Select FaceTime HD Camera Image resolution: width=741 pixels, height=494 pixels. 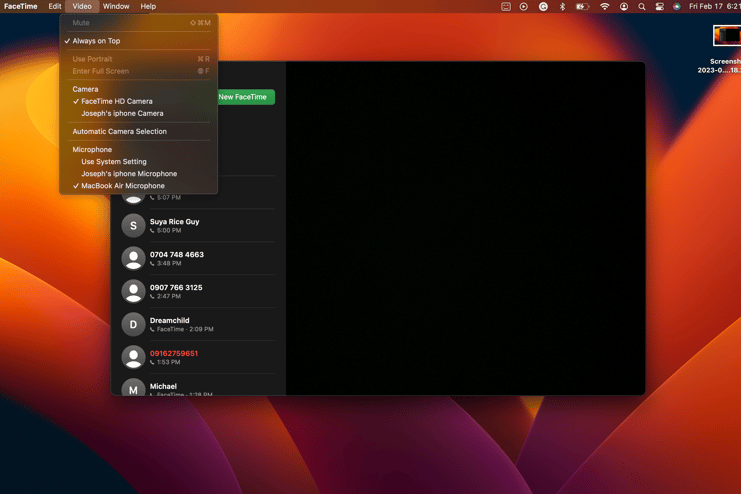[138, 101]
